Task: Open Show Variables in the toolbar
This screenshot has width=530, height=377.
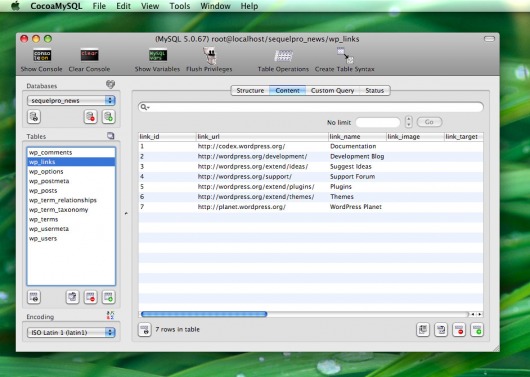Action: [x=158, y=55]
